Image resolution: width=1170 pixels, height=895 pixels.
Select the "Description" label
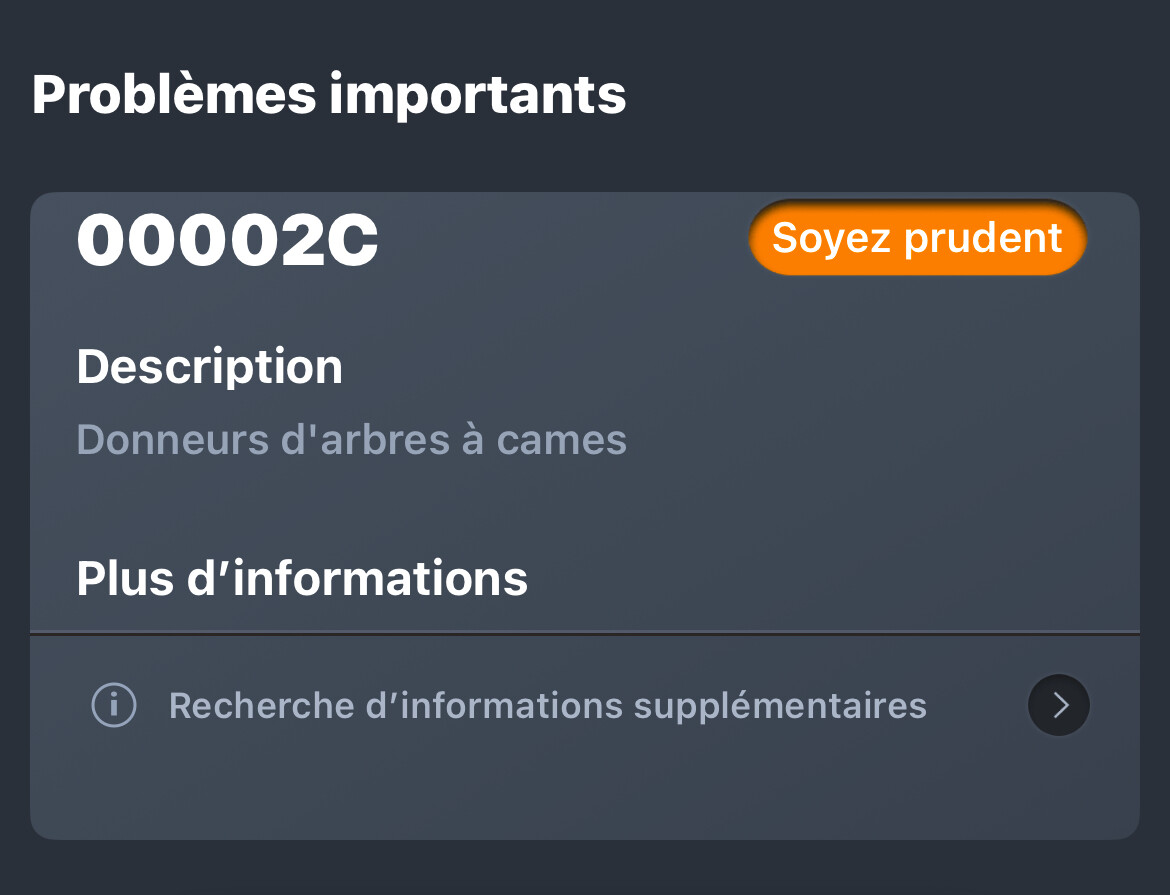coord(210,367)
